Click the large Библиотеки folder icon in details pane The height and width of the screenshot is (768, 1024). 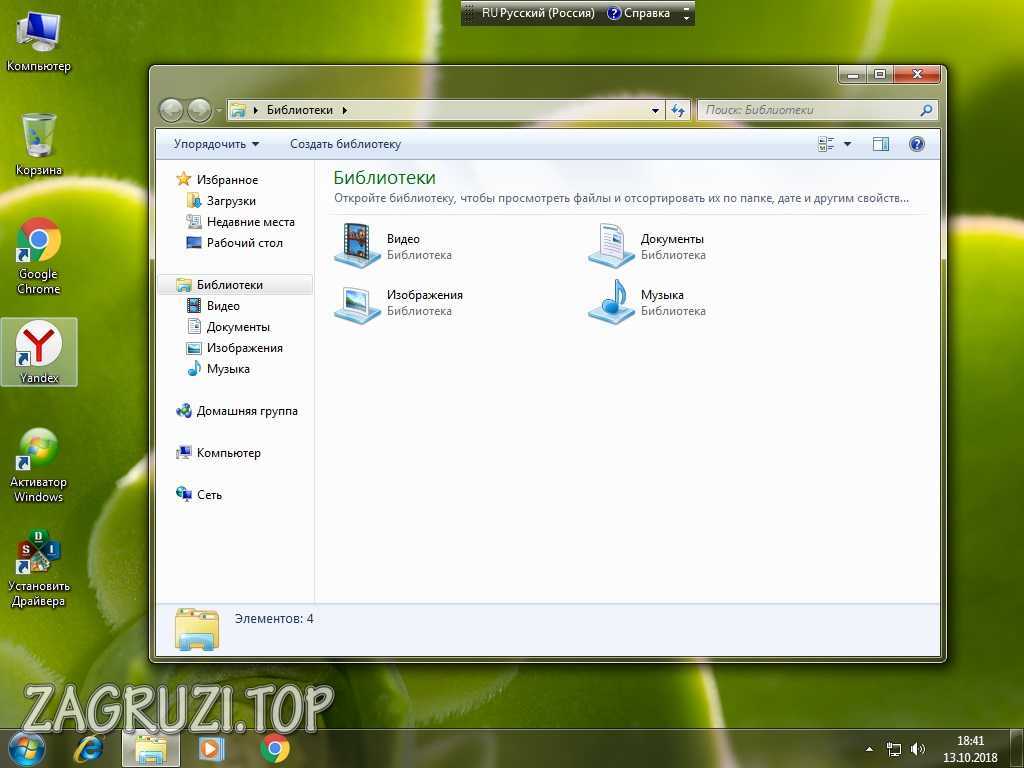tap(197, 630)
